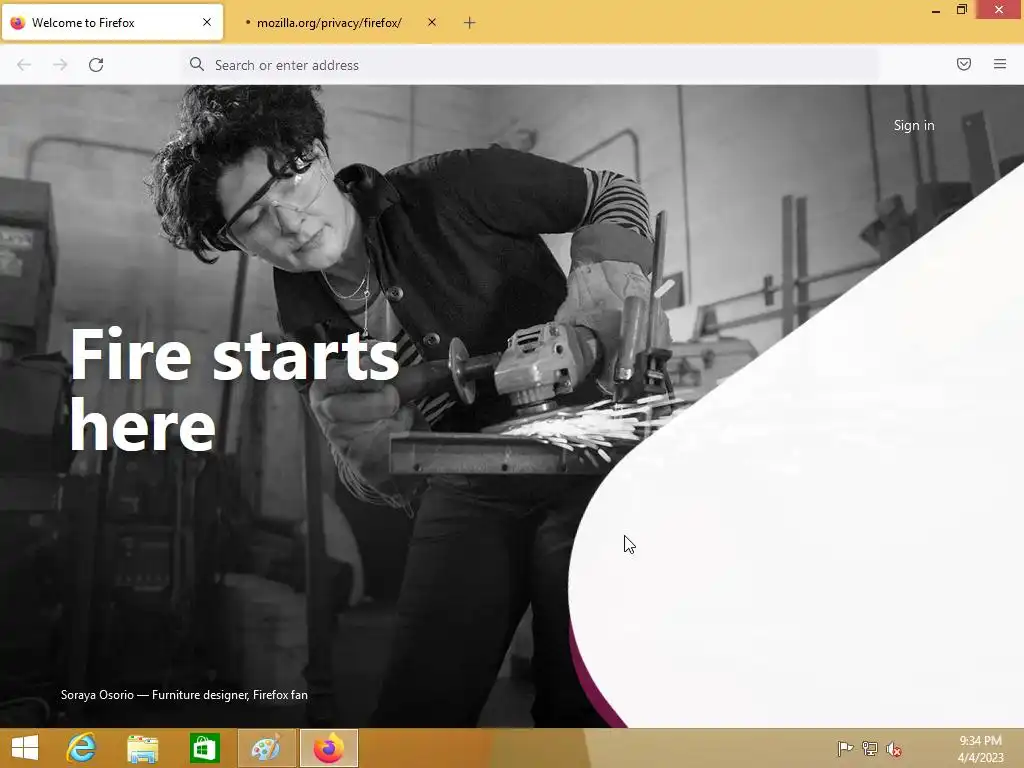This screenshot has width=1024, height=768.
Task: Open the muted volume tray icon
Action: tap(894, 749)
